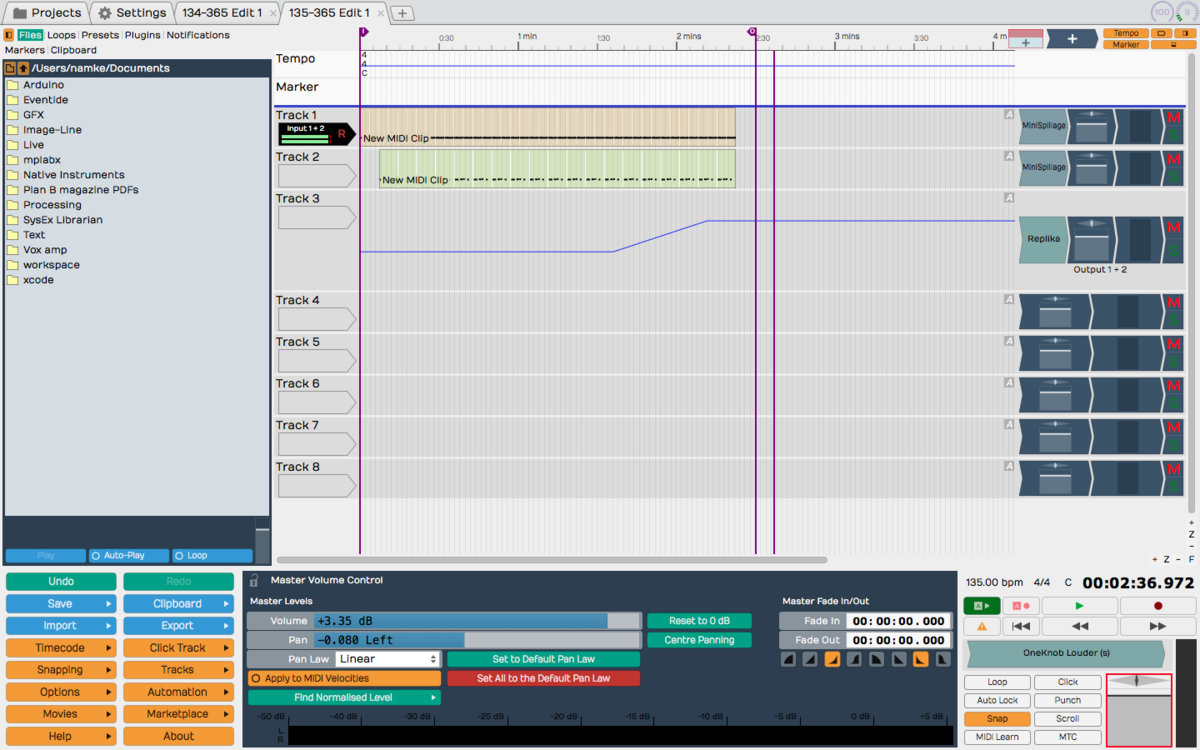Hit the return-to-start transport button

point(1020,626)
